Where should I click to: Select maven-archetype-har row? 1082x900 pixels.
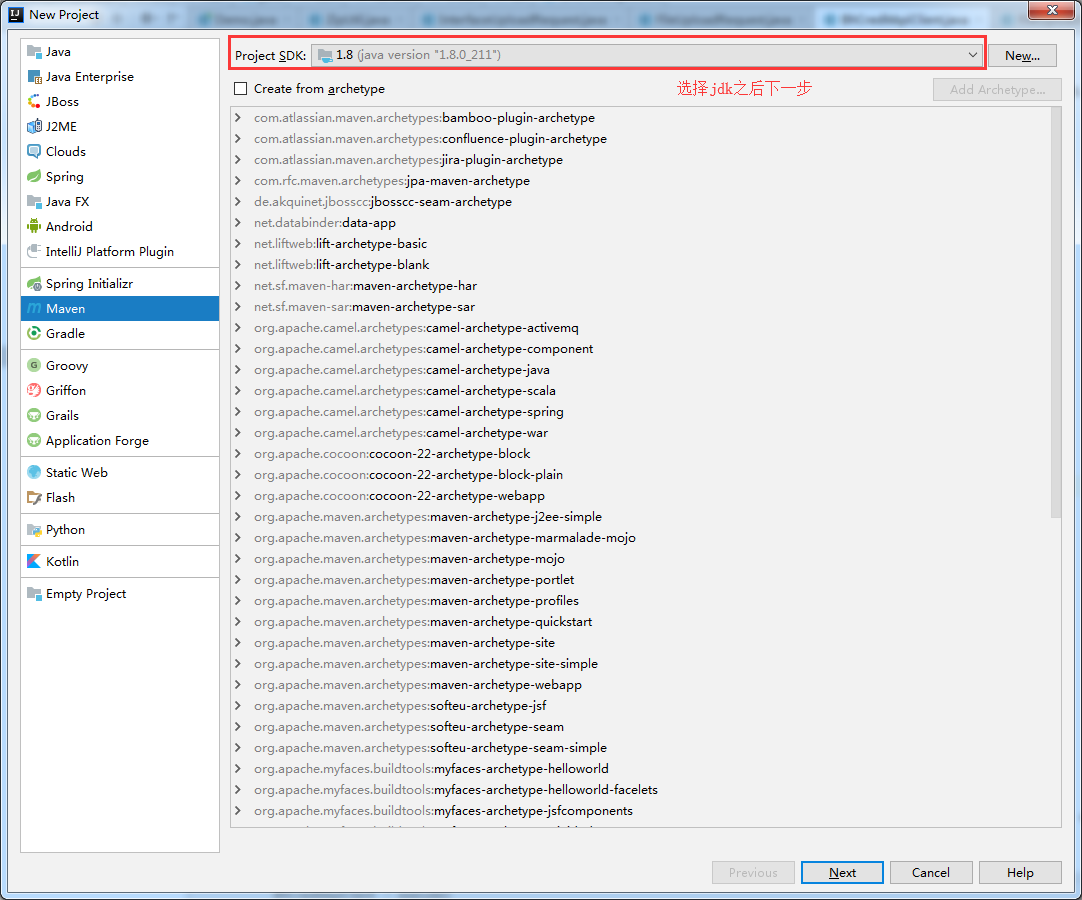[641, 286]
